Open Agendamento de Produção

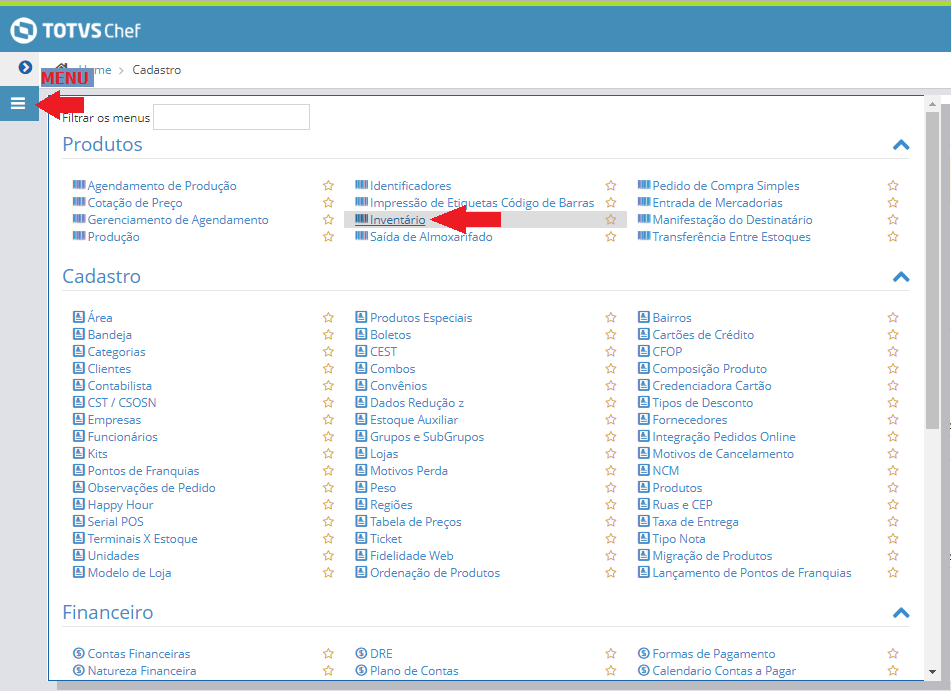(x=162, y=186)
